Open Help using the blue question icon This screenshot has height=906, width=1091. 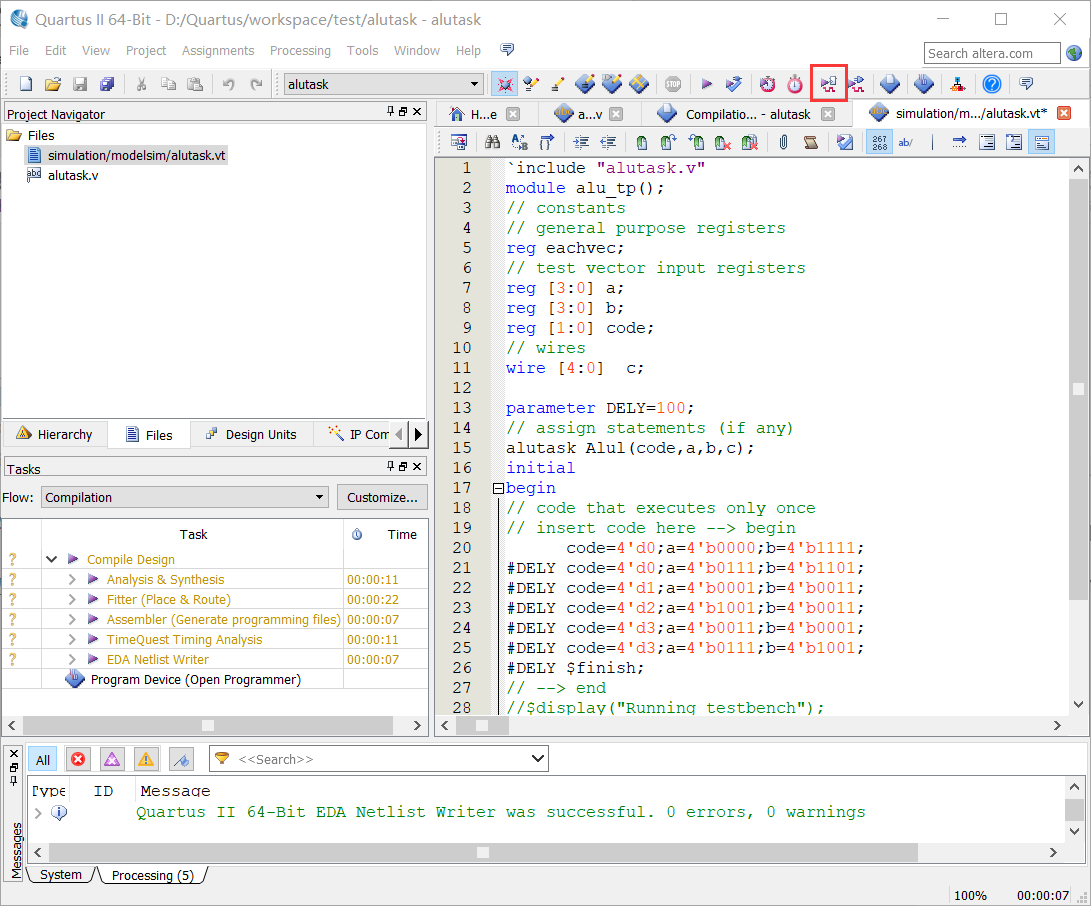point(992,84)
